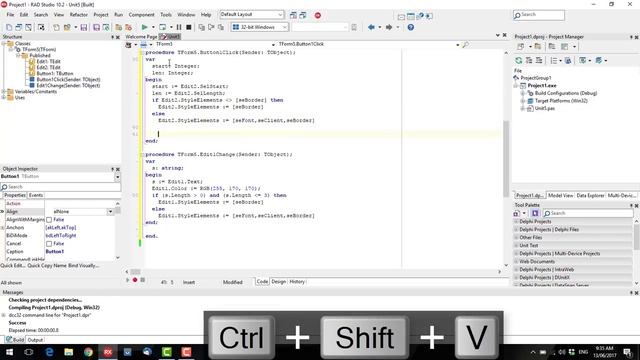The image size is (640, 360).
Task: Open the Project menu
Action: 101,15
